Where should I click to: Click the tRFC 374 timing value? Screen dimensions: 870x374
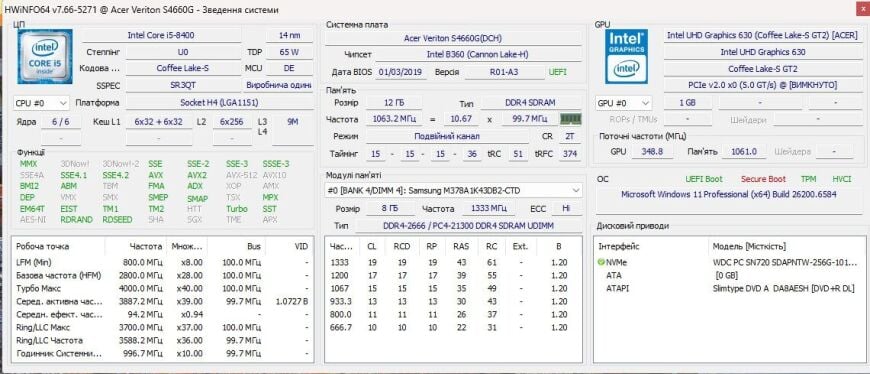click(570, 154)
